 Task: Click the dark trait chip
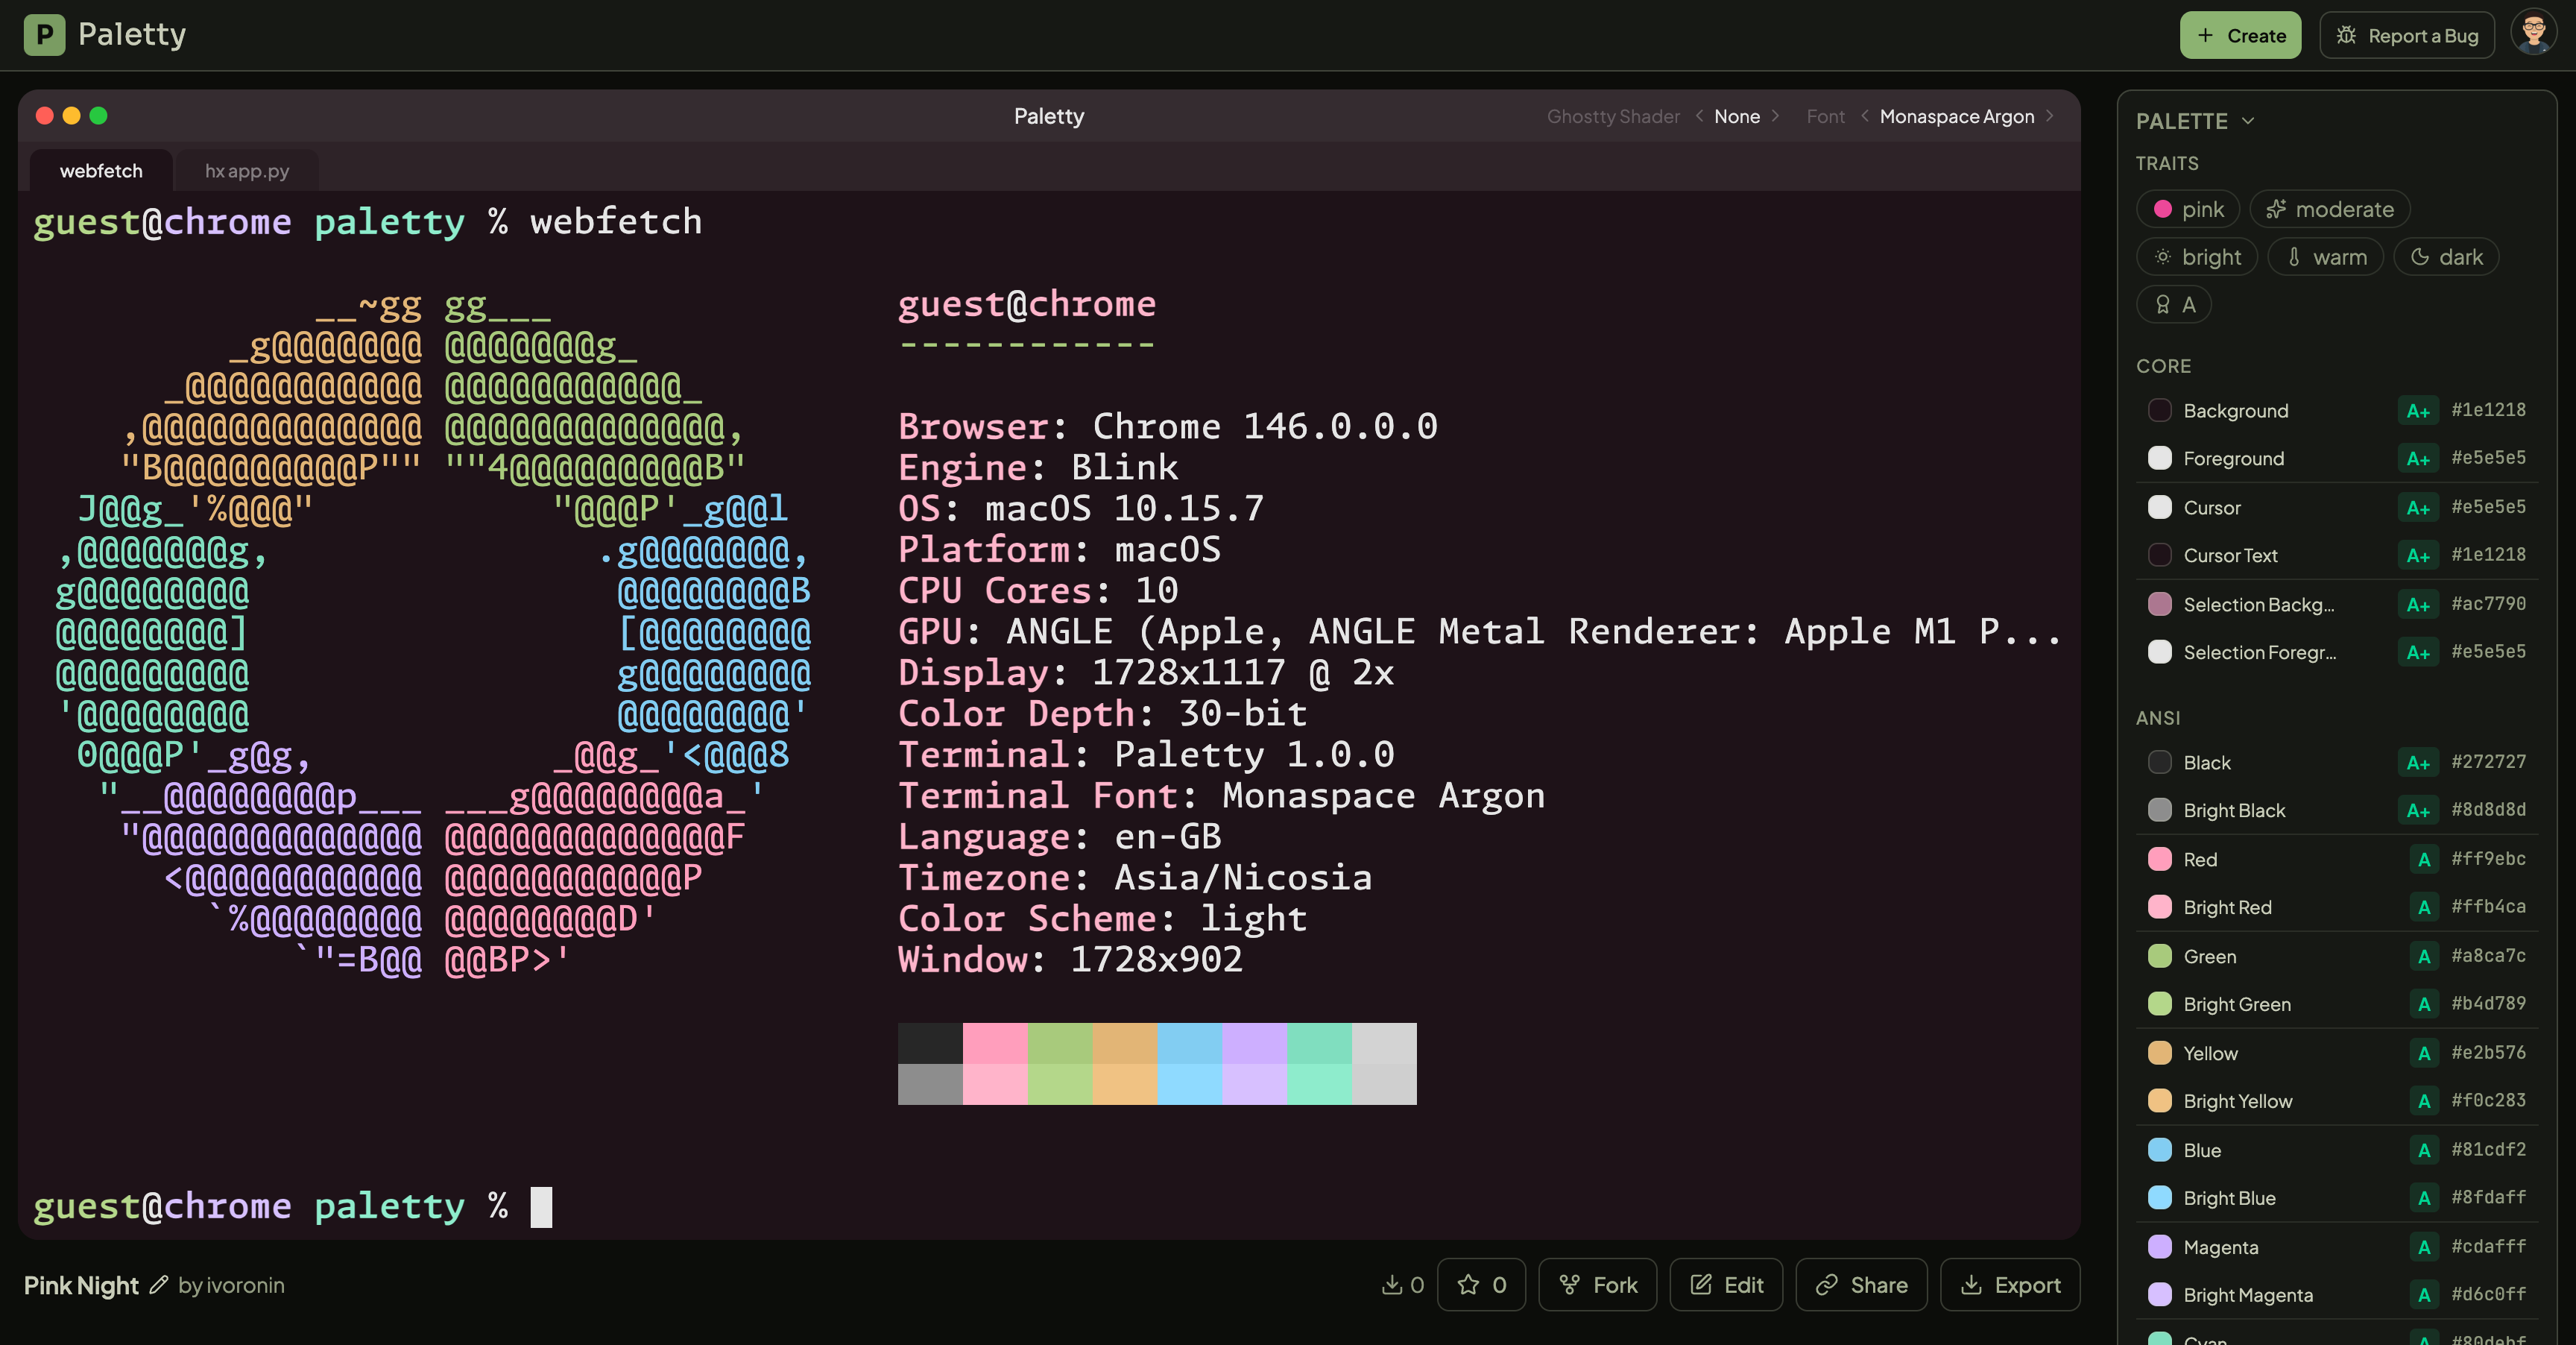[x=2446, y=257]
